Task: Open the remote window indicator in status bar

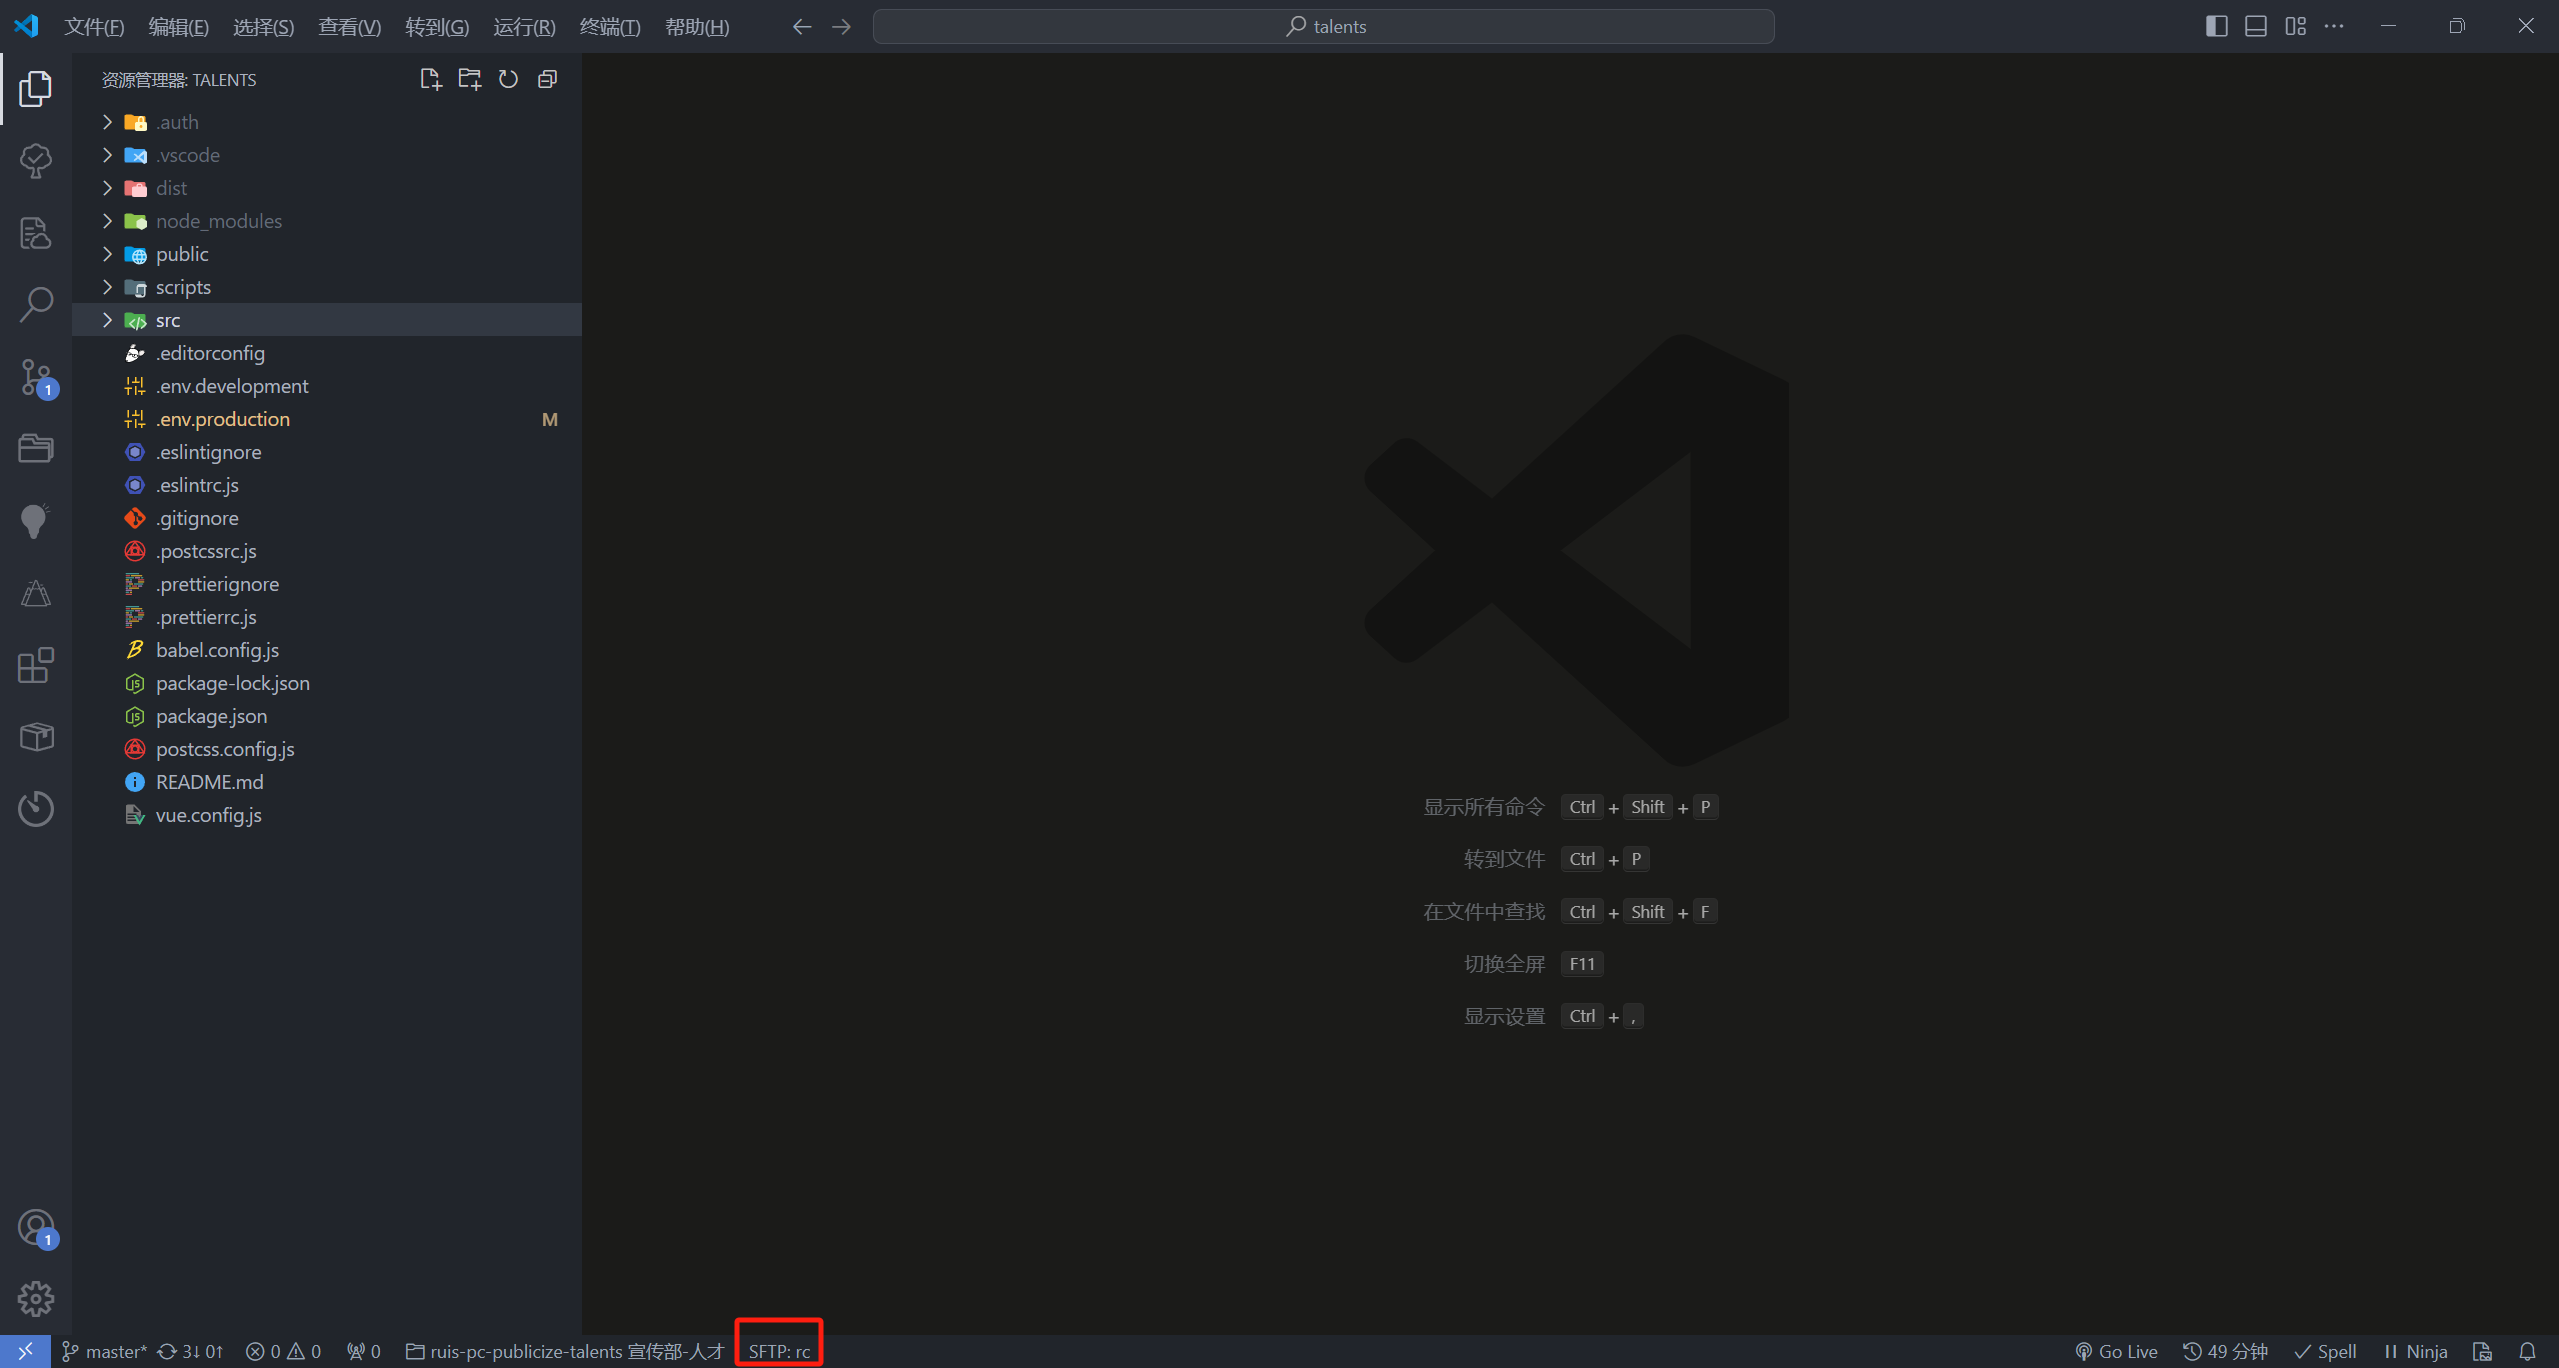Action: (x=25, y=1351)
